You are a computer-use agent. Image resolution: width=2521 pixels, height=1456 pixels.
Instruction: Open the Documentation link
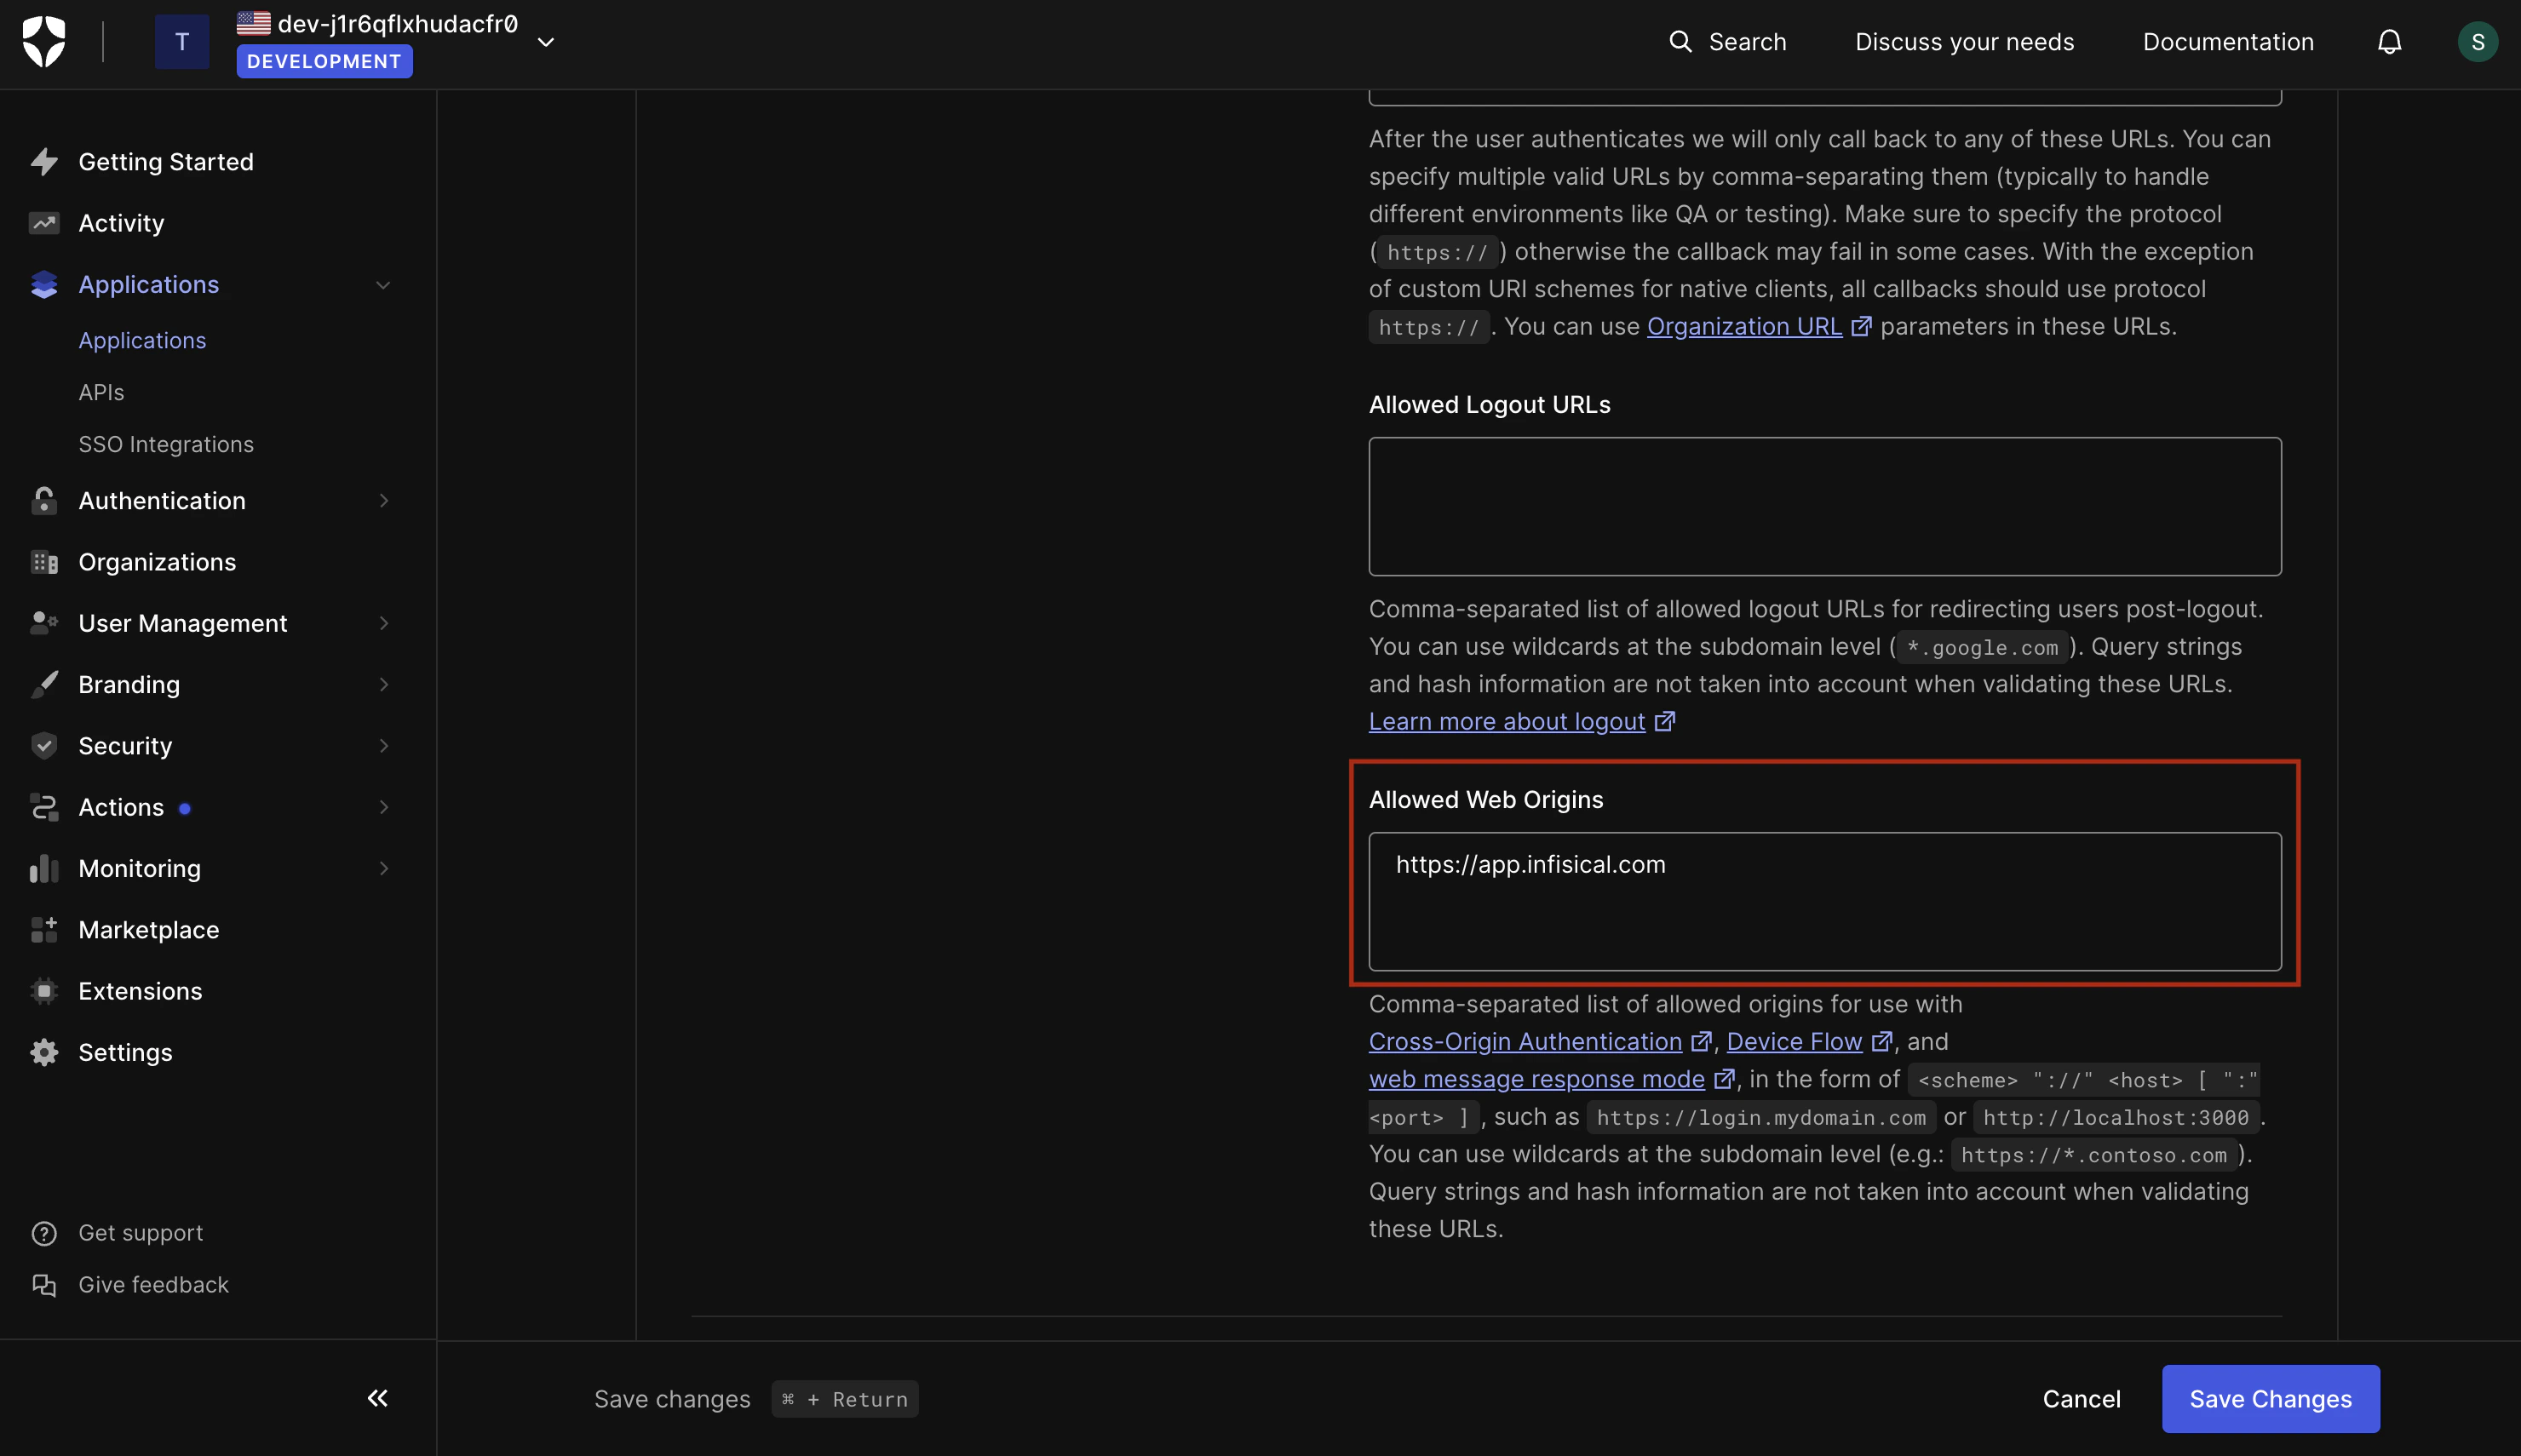pos(2228,41)
